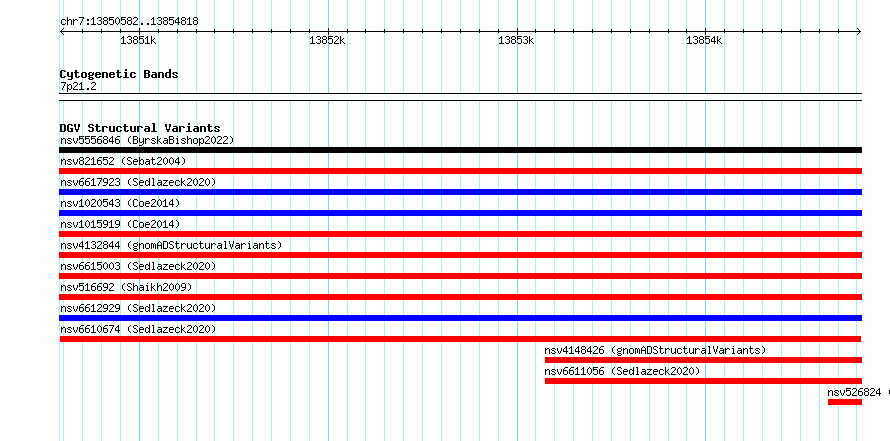This screenshot has width=890, height=441.
Task: Click the red nsv6611056 variant bar
Action: [x=703, y=381]
